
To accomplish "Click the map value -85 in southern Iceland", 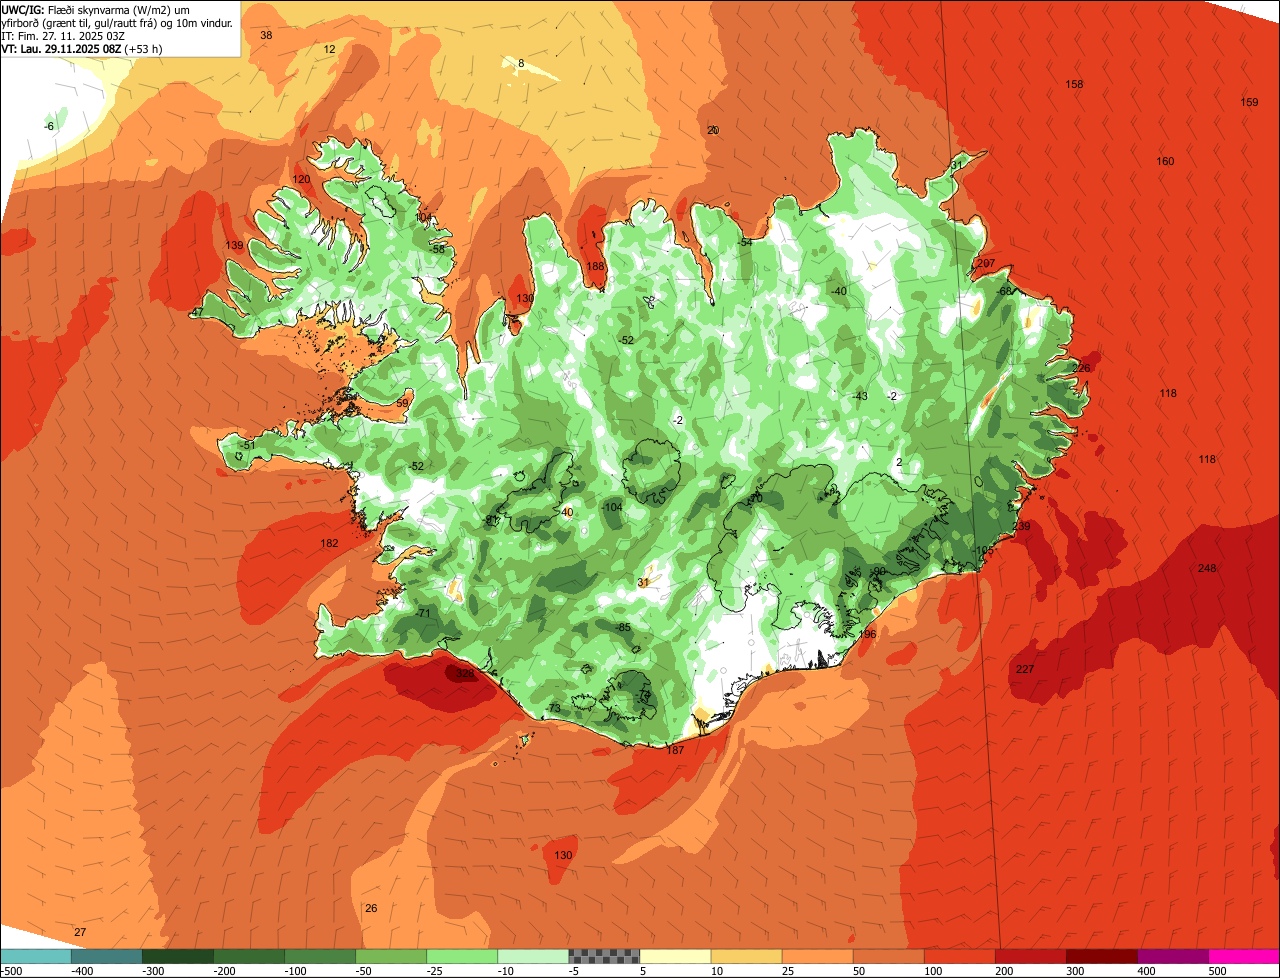I will click(623, 627).
